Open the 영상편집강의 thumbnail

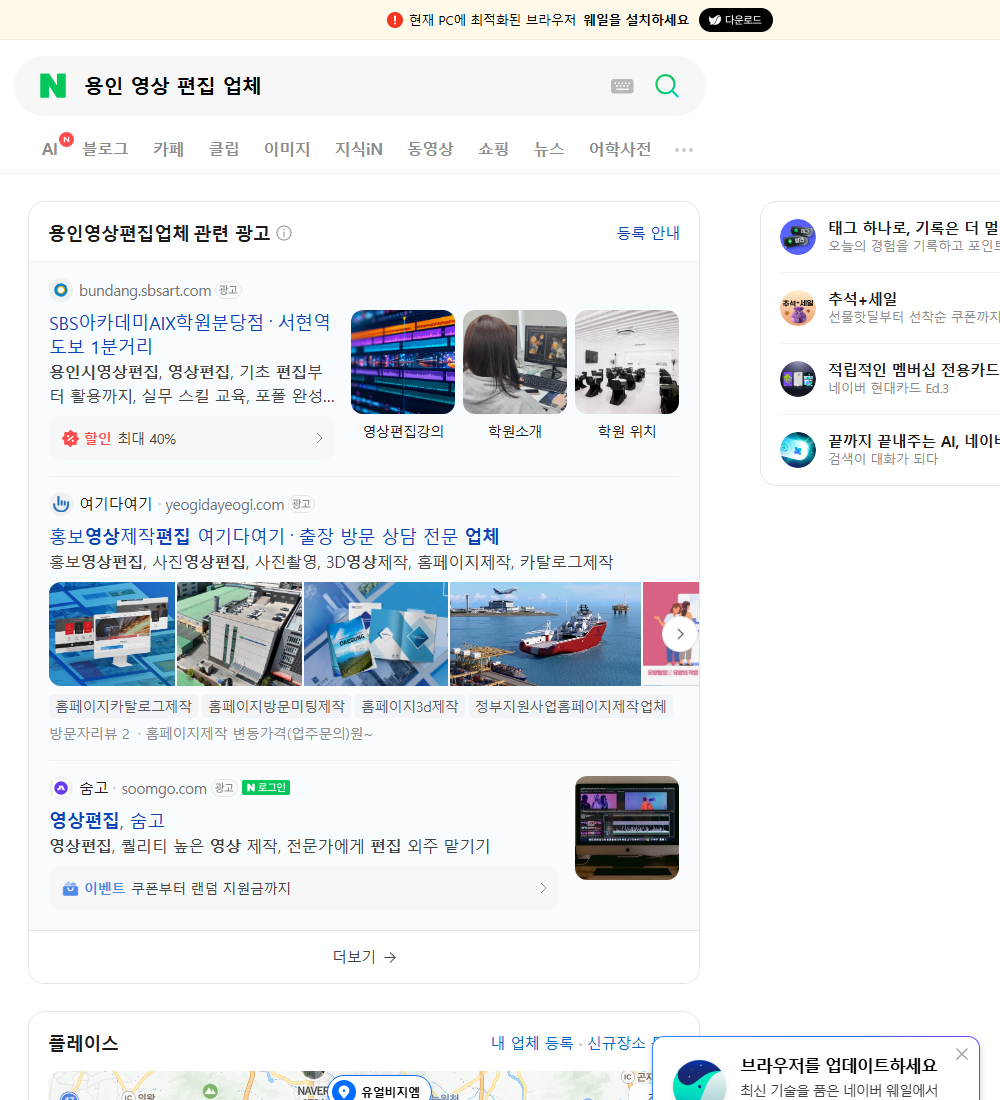[x=403, y=362]
